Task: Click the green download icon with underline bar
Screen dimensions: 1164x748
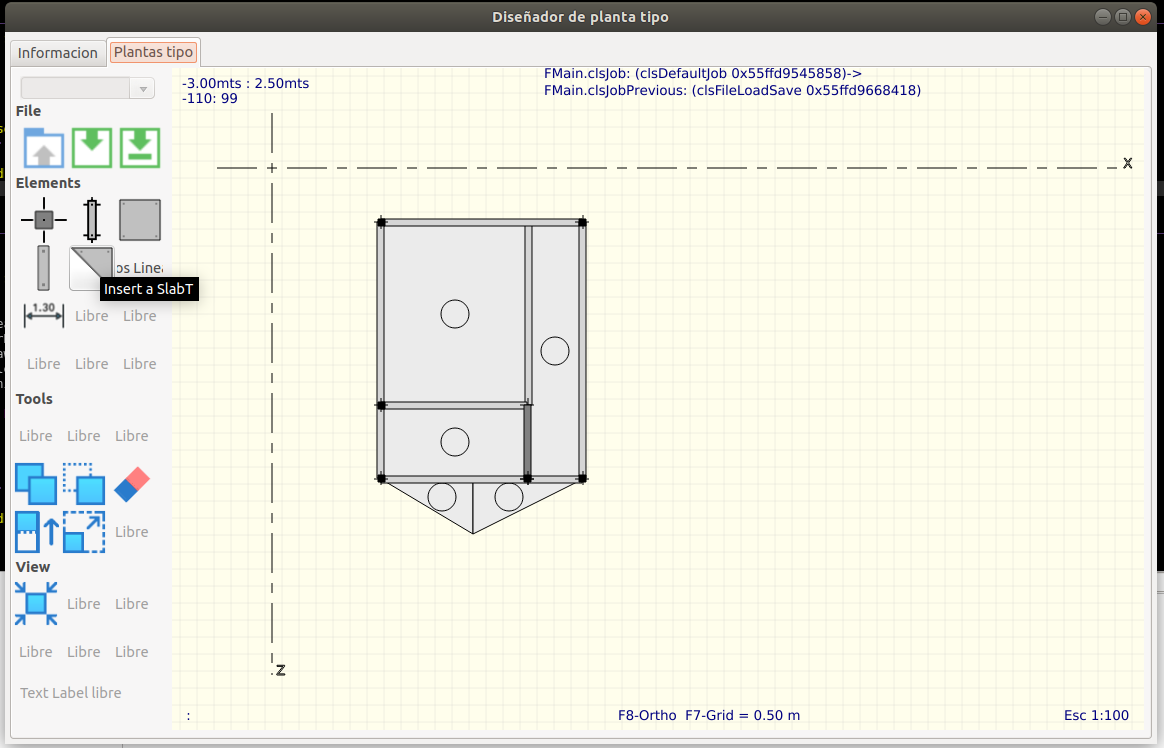Action: pyautogui.click(x=140, y=148)
